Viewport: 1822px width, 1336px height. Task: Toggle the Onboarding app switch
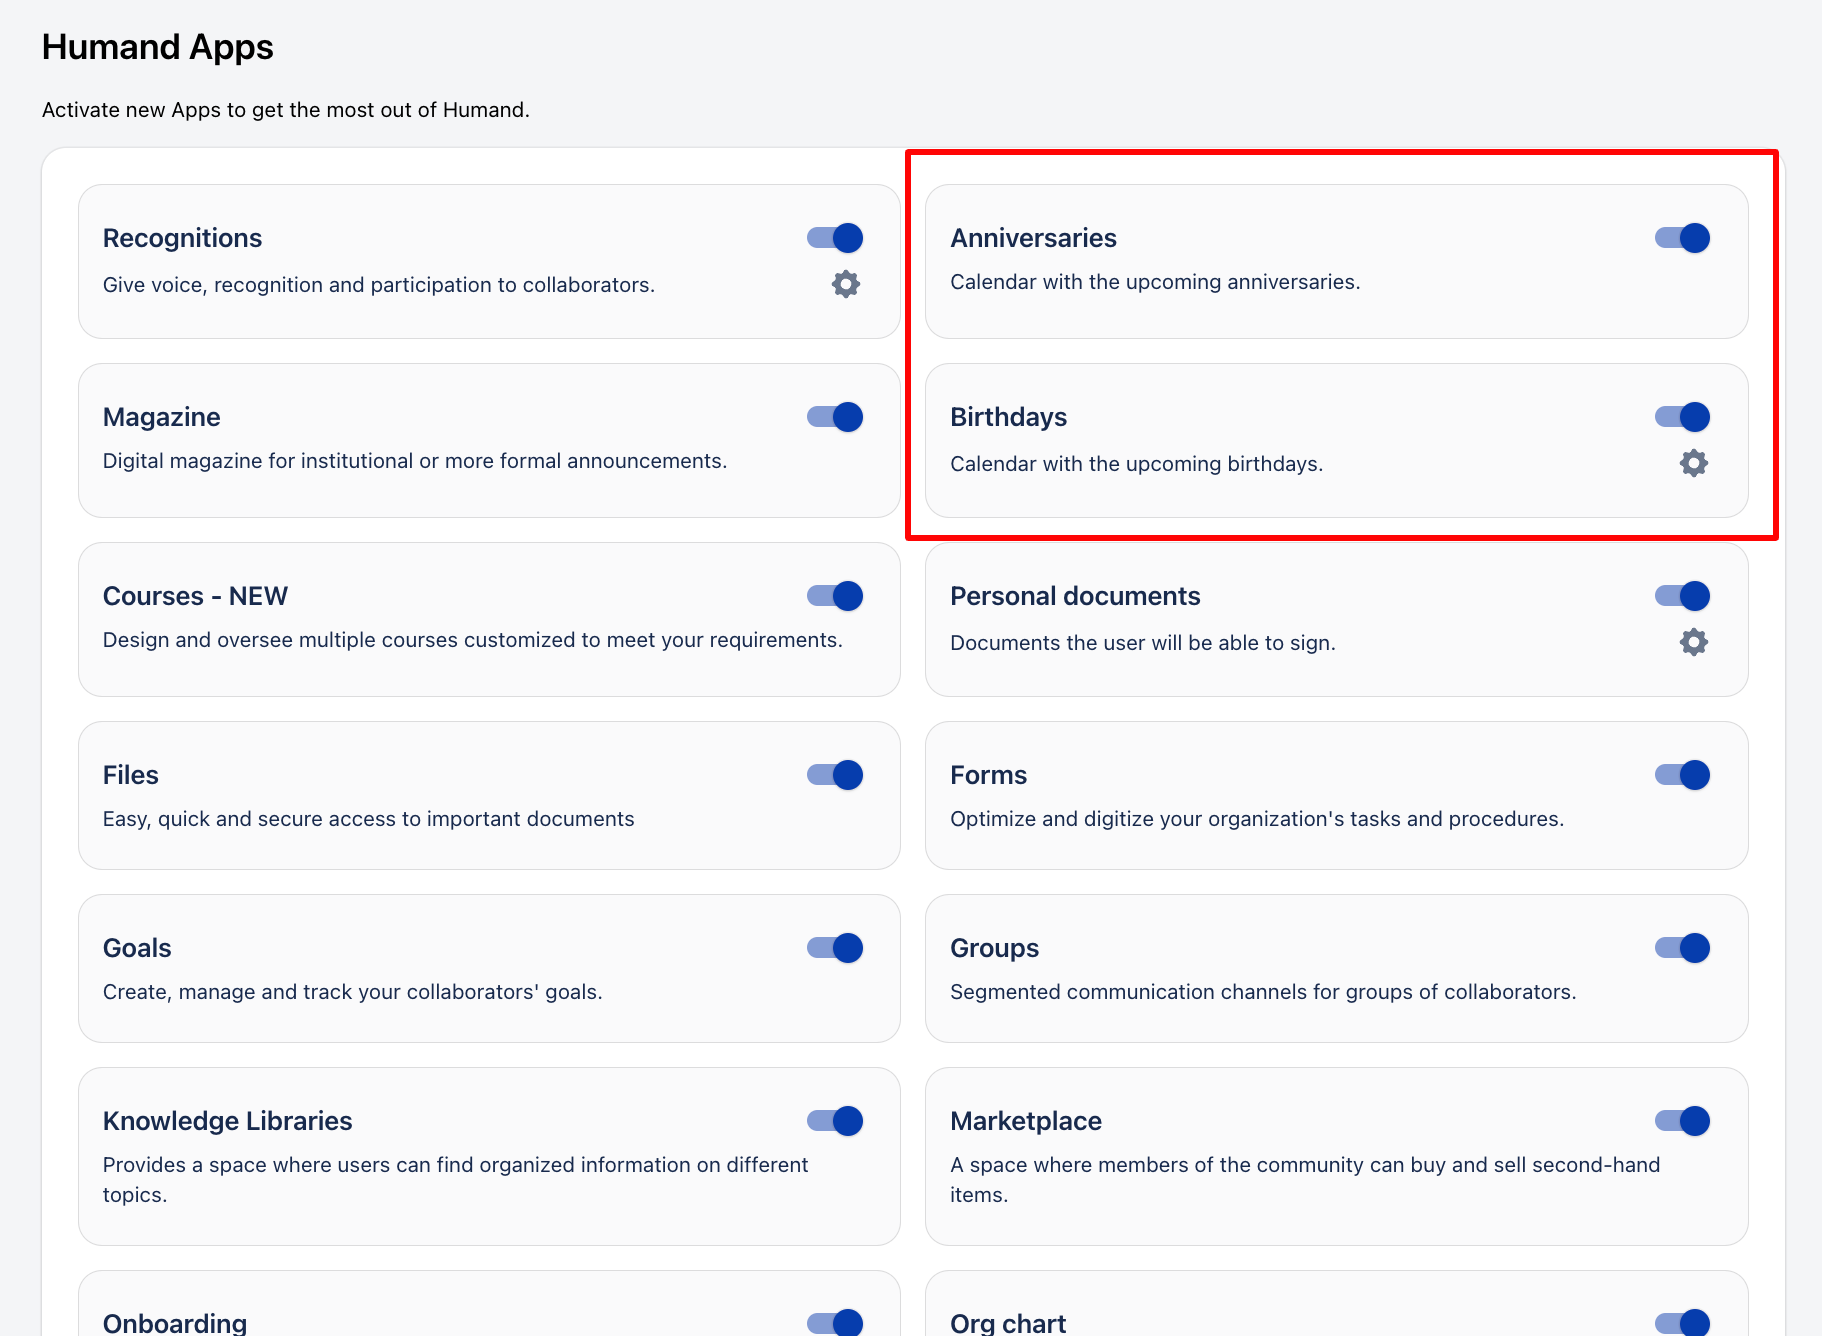coord(835,1323)
